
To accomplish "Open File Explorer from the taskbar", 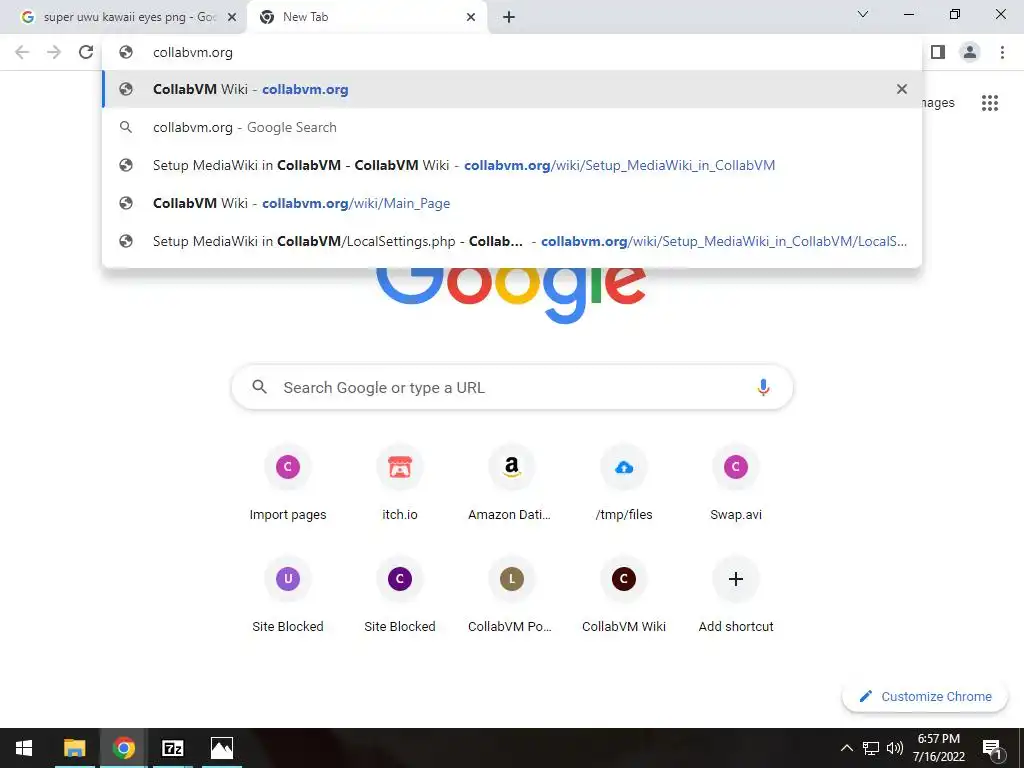I will (74, 748).
